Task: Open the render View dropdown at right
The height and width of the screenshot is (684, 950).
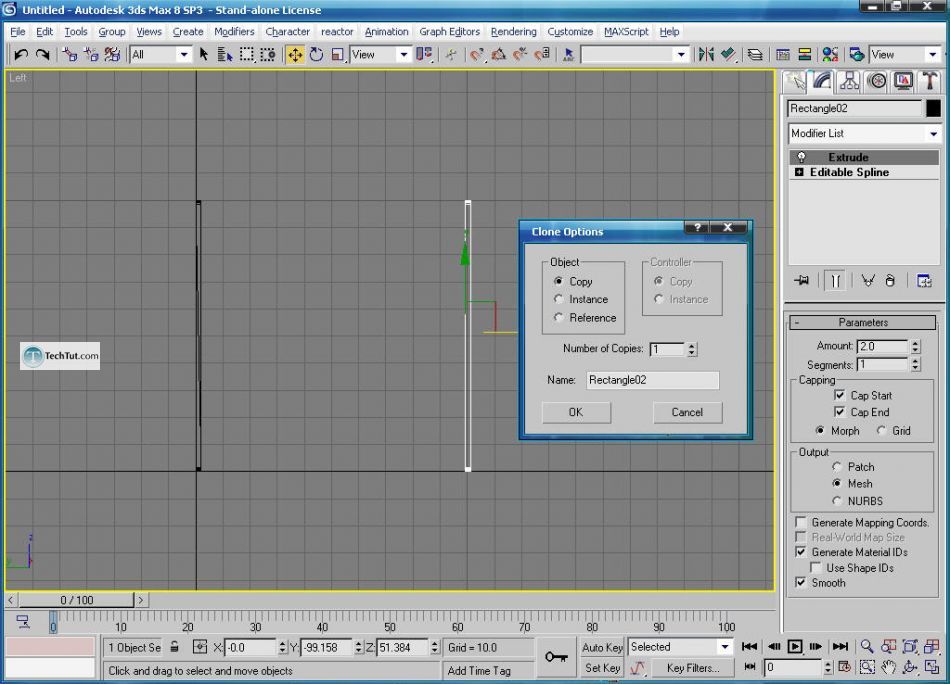Action: pos(932,55)
